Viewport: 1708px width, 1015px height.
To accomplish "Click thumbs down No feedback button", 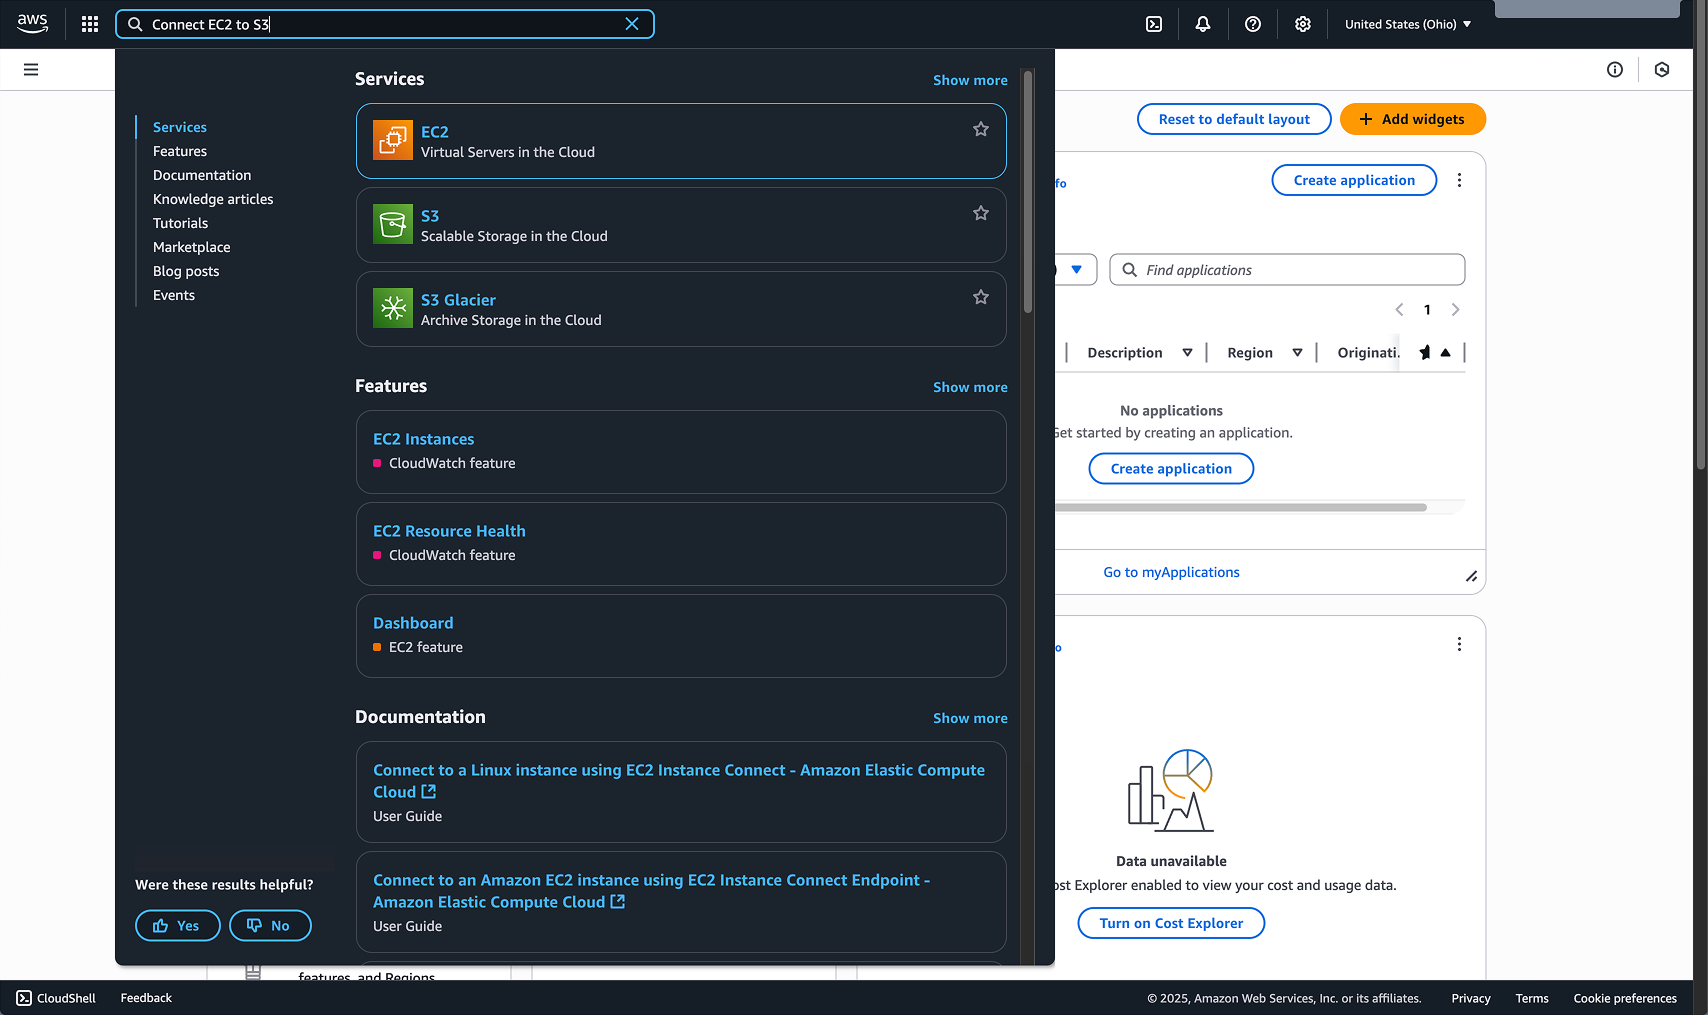I will point(270,926).
